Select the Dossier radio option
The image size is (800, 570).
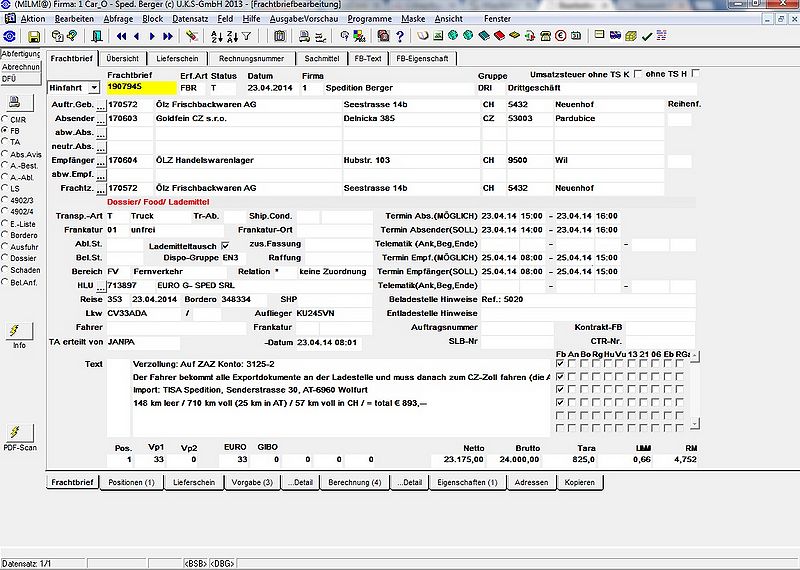[x=5, y=258]
